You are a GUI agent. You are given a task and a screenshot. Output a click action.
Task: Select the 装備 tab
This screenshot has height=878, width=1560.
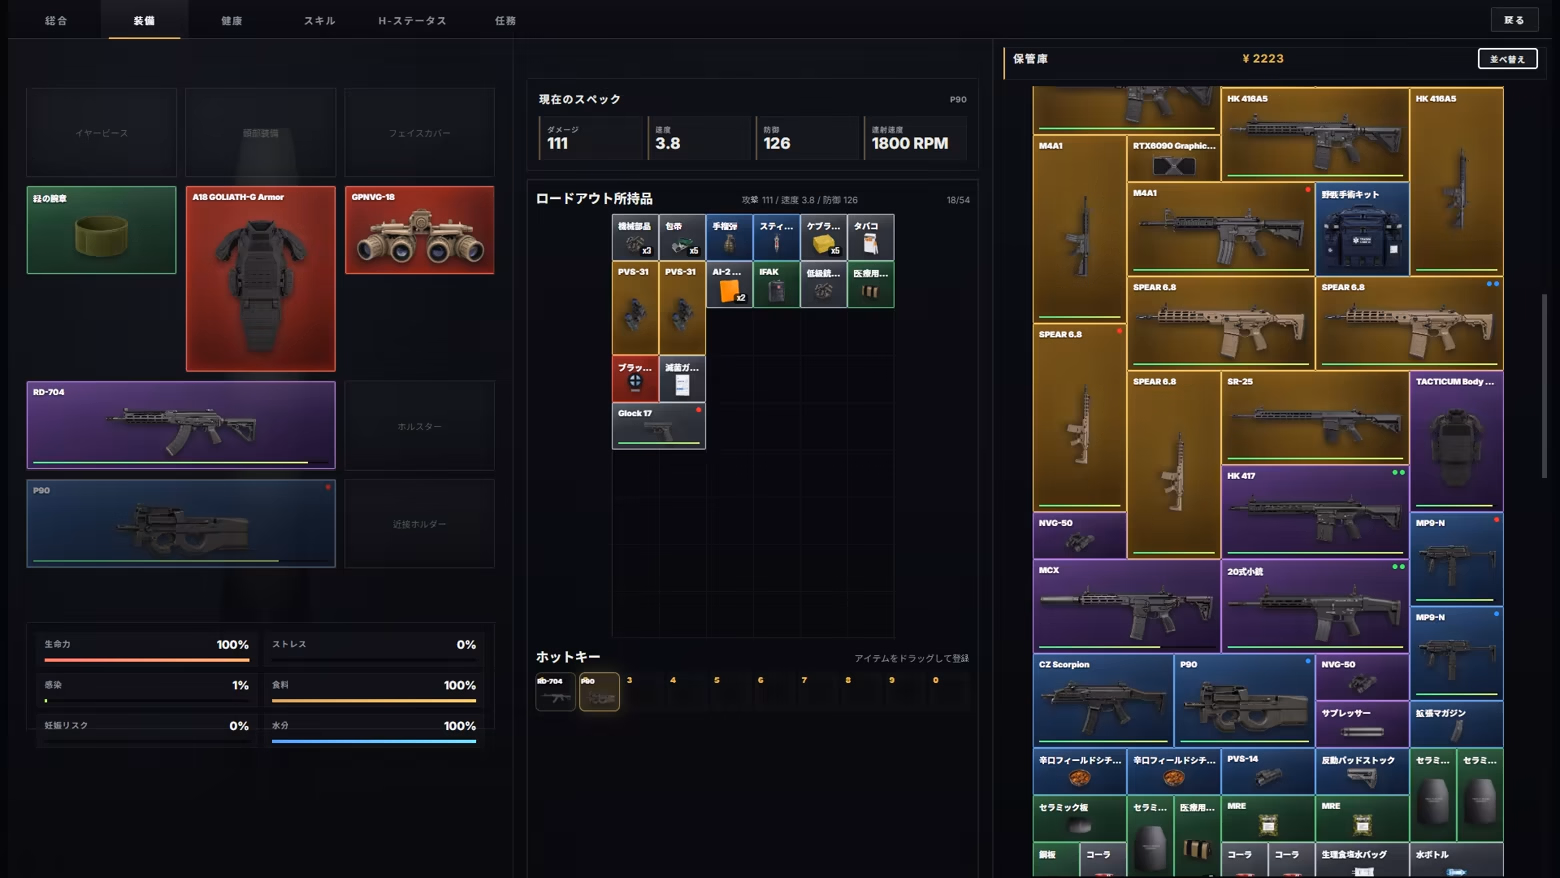144,20
